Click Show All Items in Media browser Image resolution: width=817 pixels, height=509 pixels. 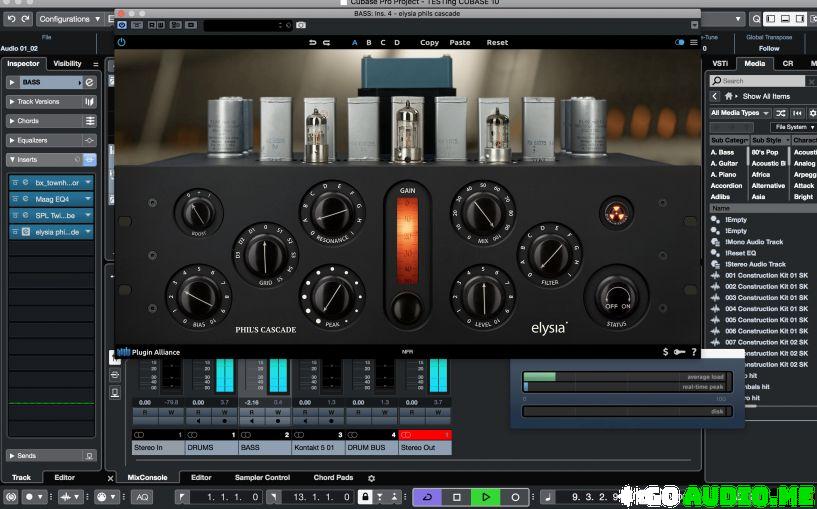pos(766,96)
